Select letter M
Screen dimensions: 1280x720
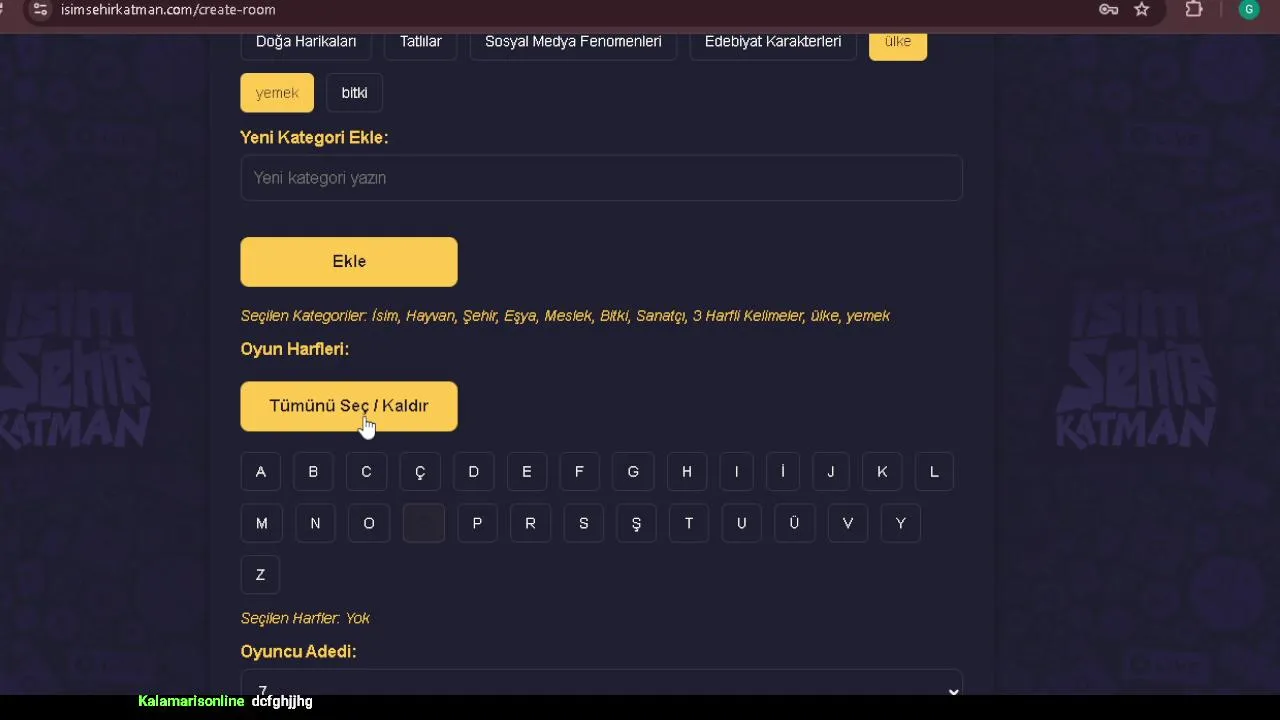pos(262,523)
